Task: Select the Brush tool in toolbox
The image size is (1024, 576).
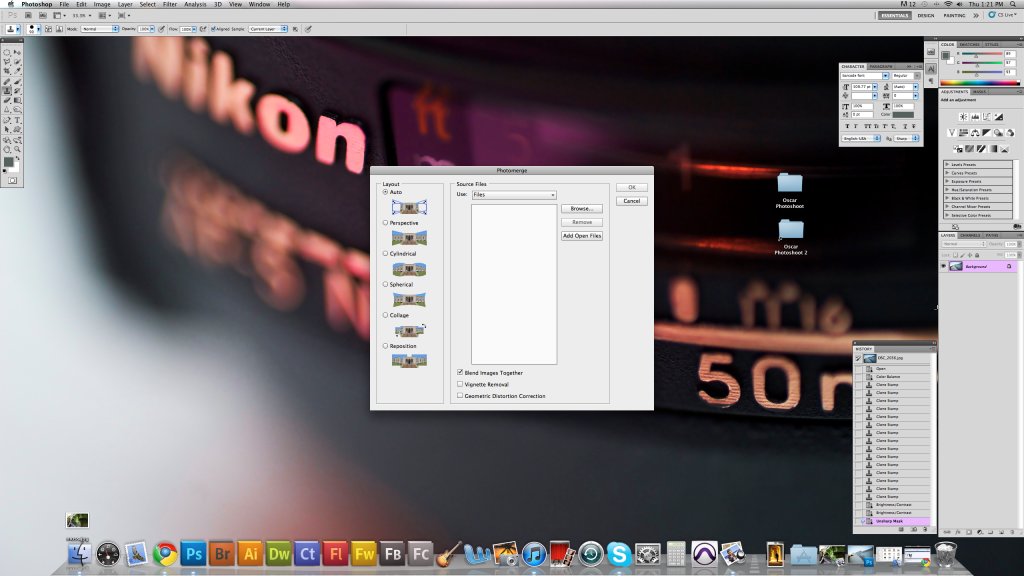Action: pyautogui.click(x=18, y=82)
